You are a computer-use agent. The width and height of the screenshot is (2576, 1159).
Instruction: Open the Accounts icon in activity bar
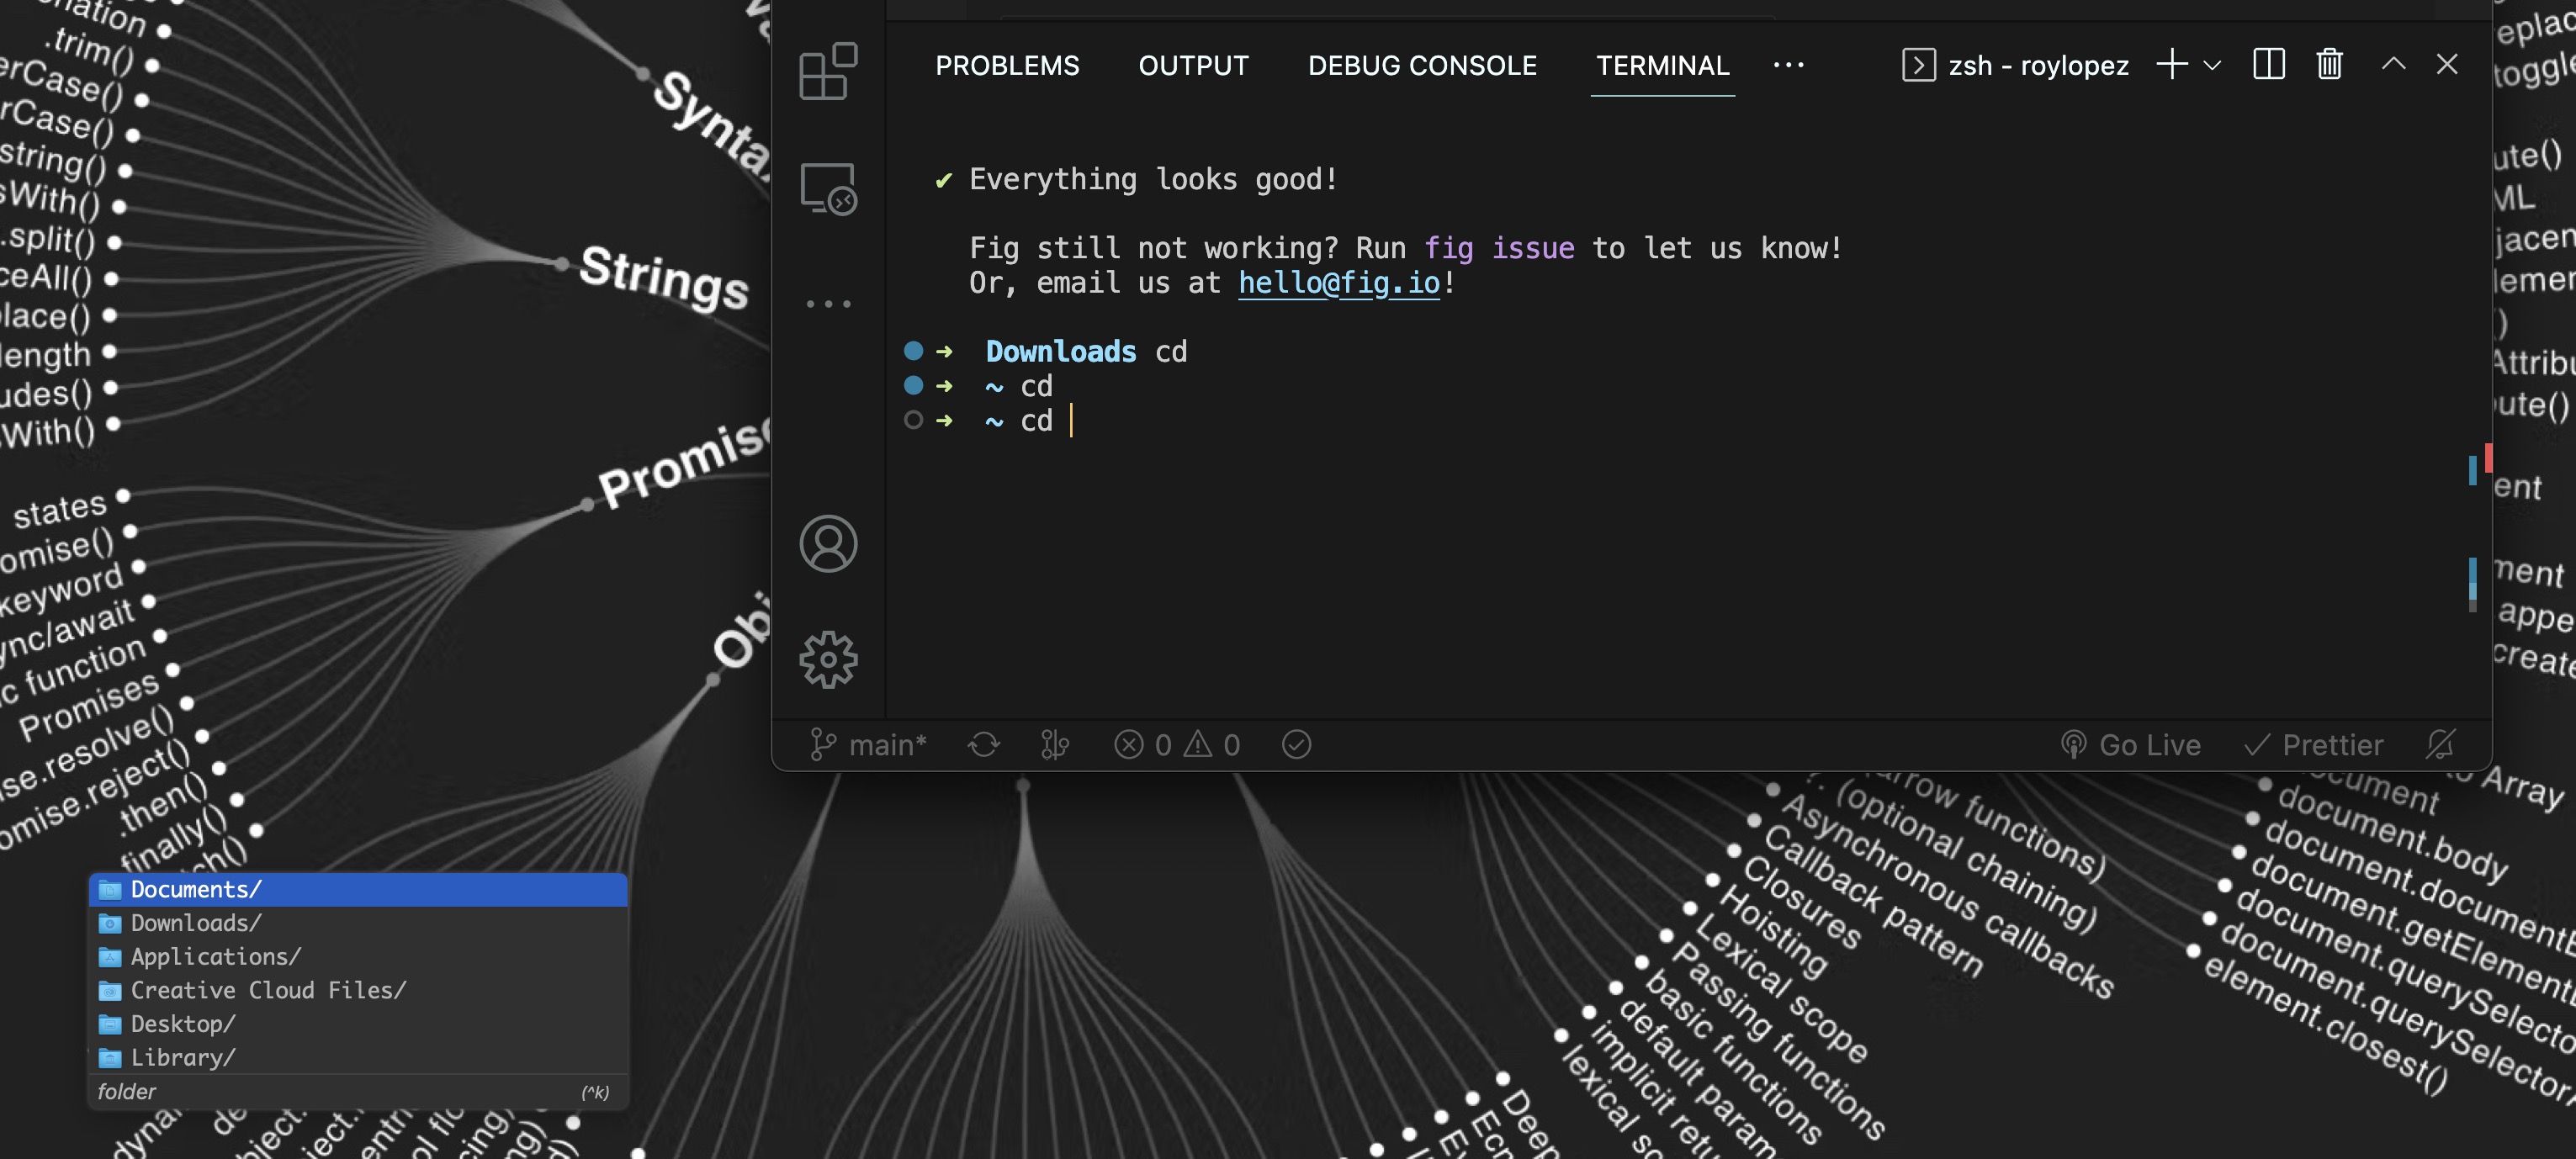[x=827, y=544]
